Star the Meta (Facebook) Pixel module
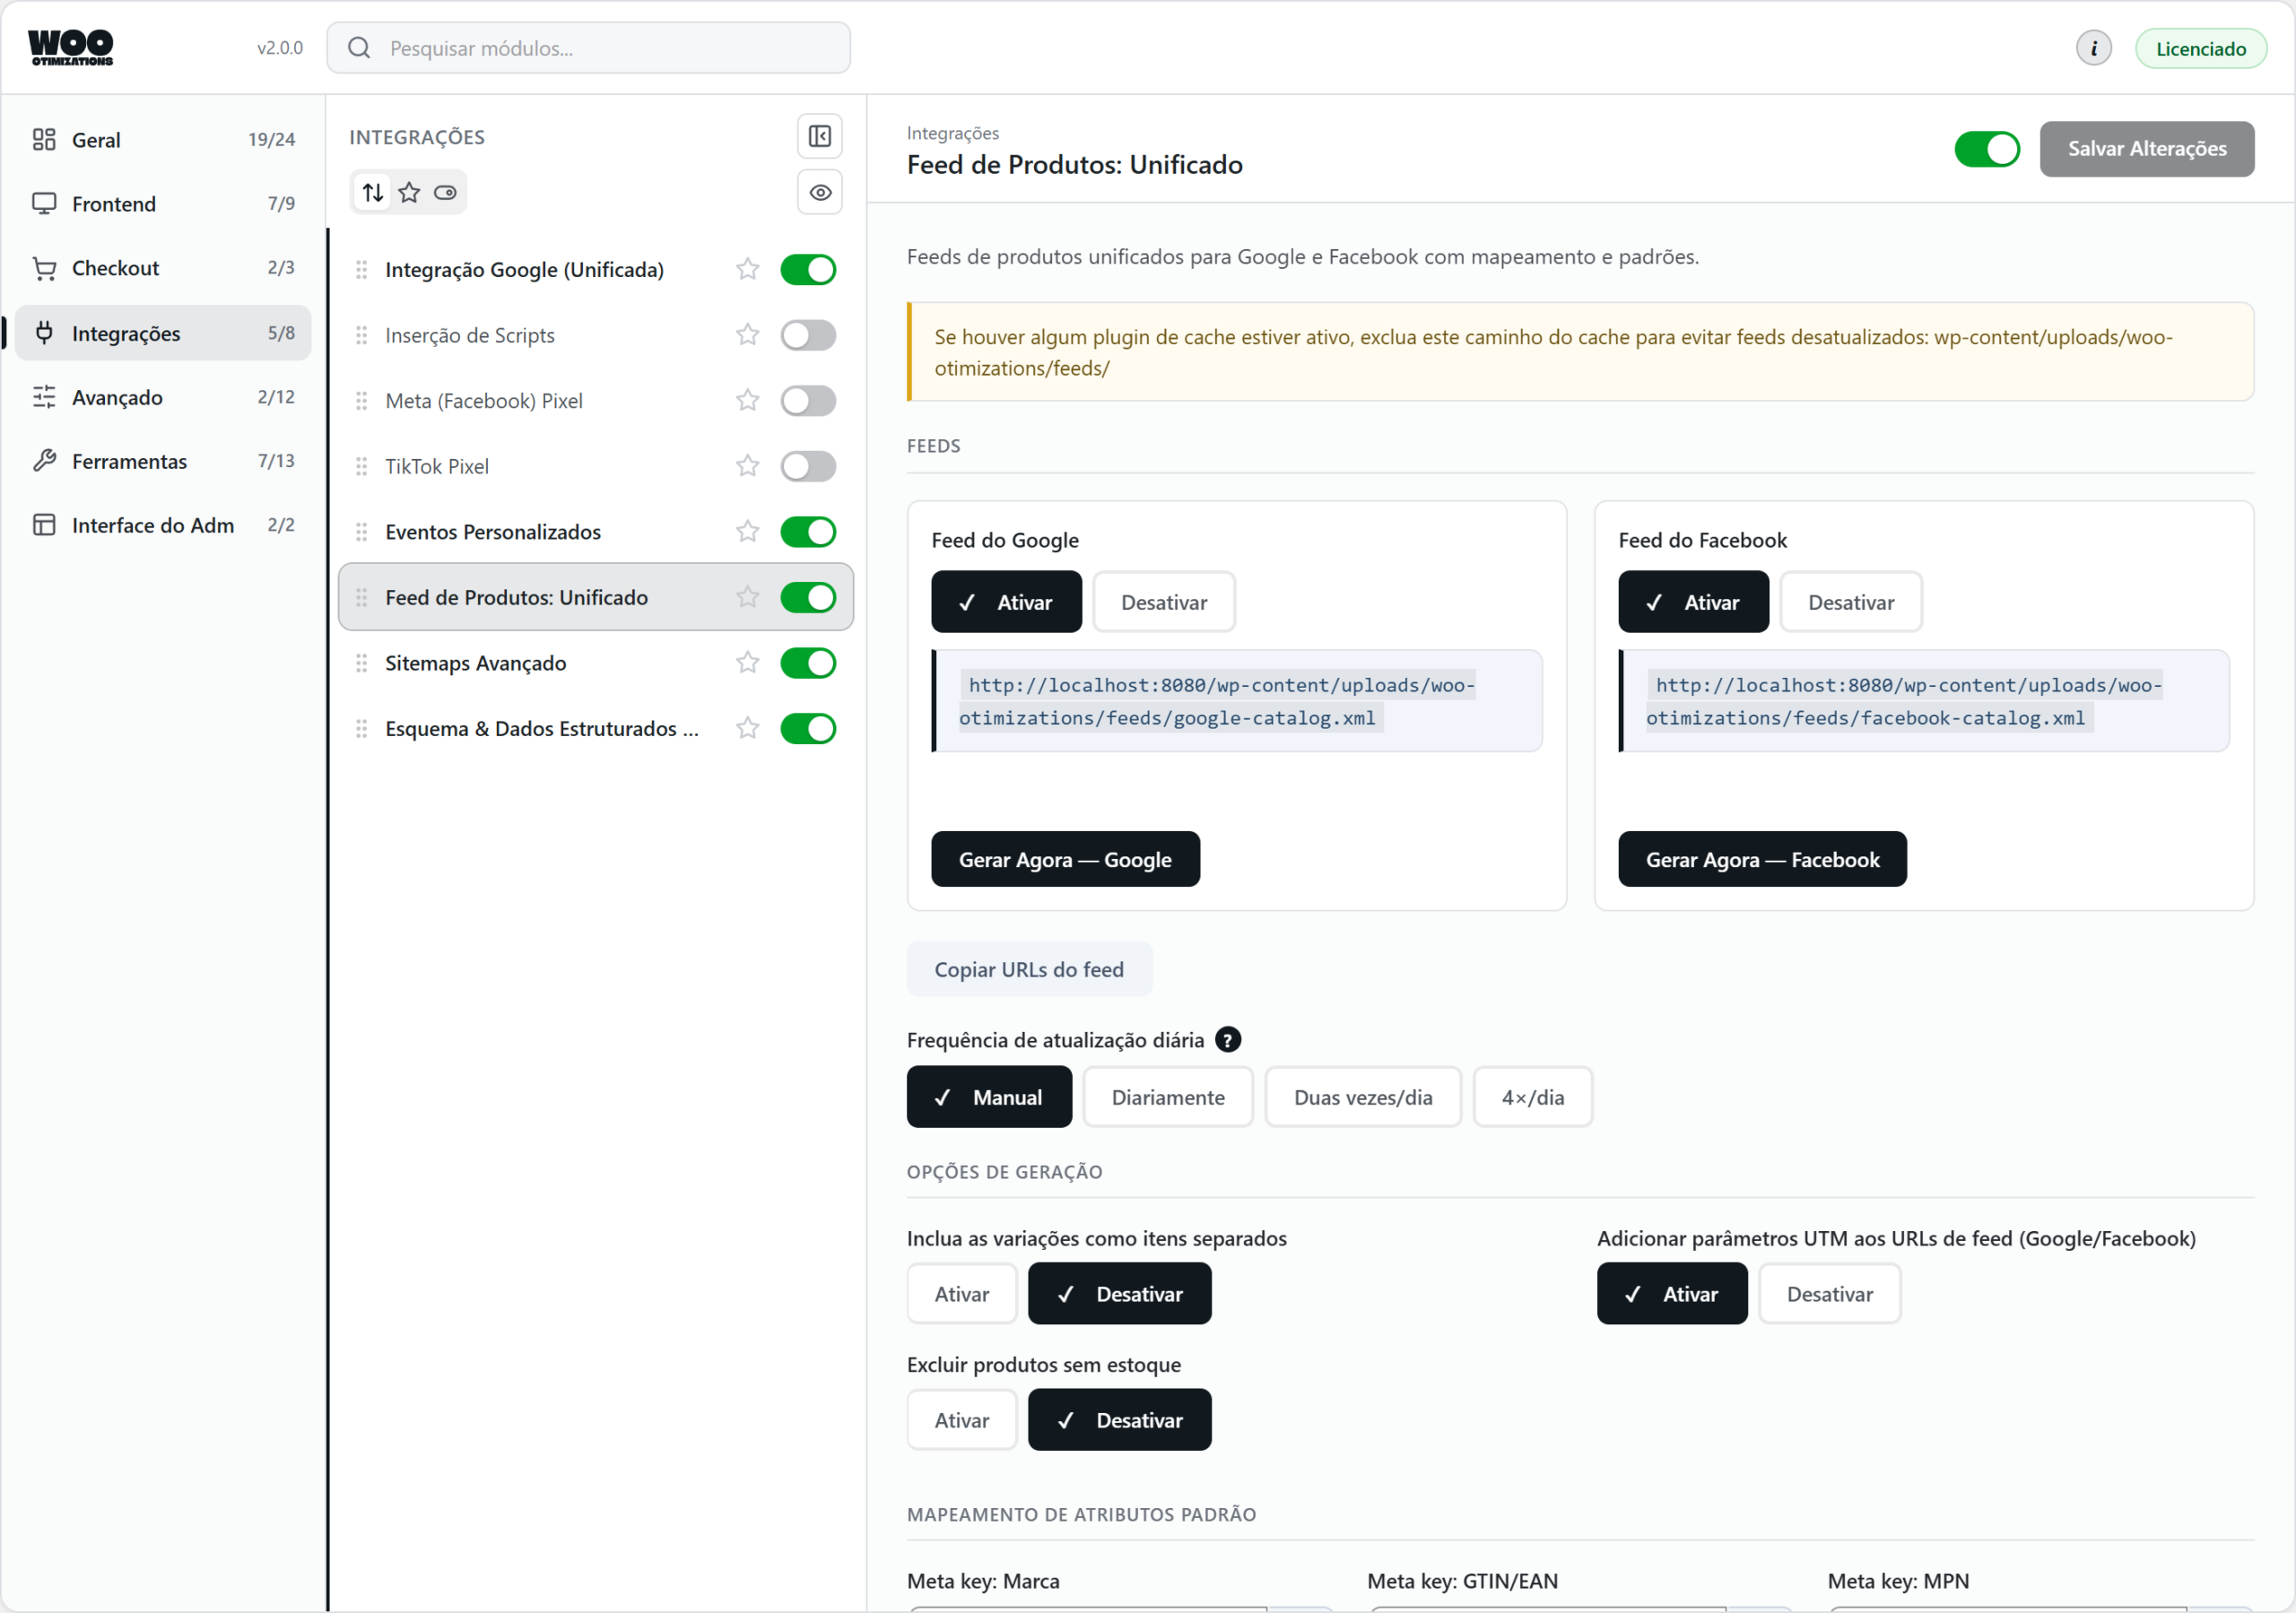 [747, 401]
